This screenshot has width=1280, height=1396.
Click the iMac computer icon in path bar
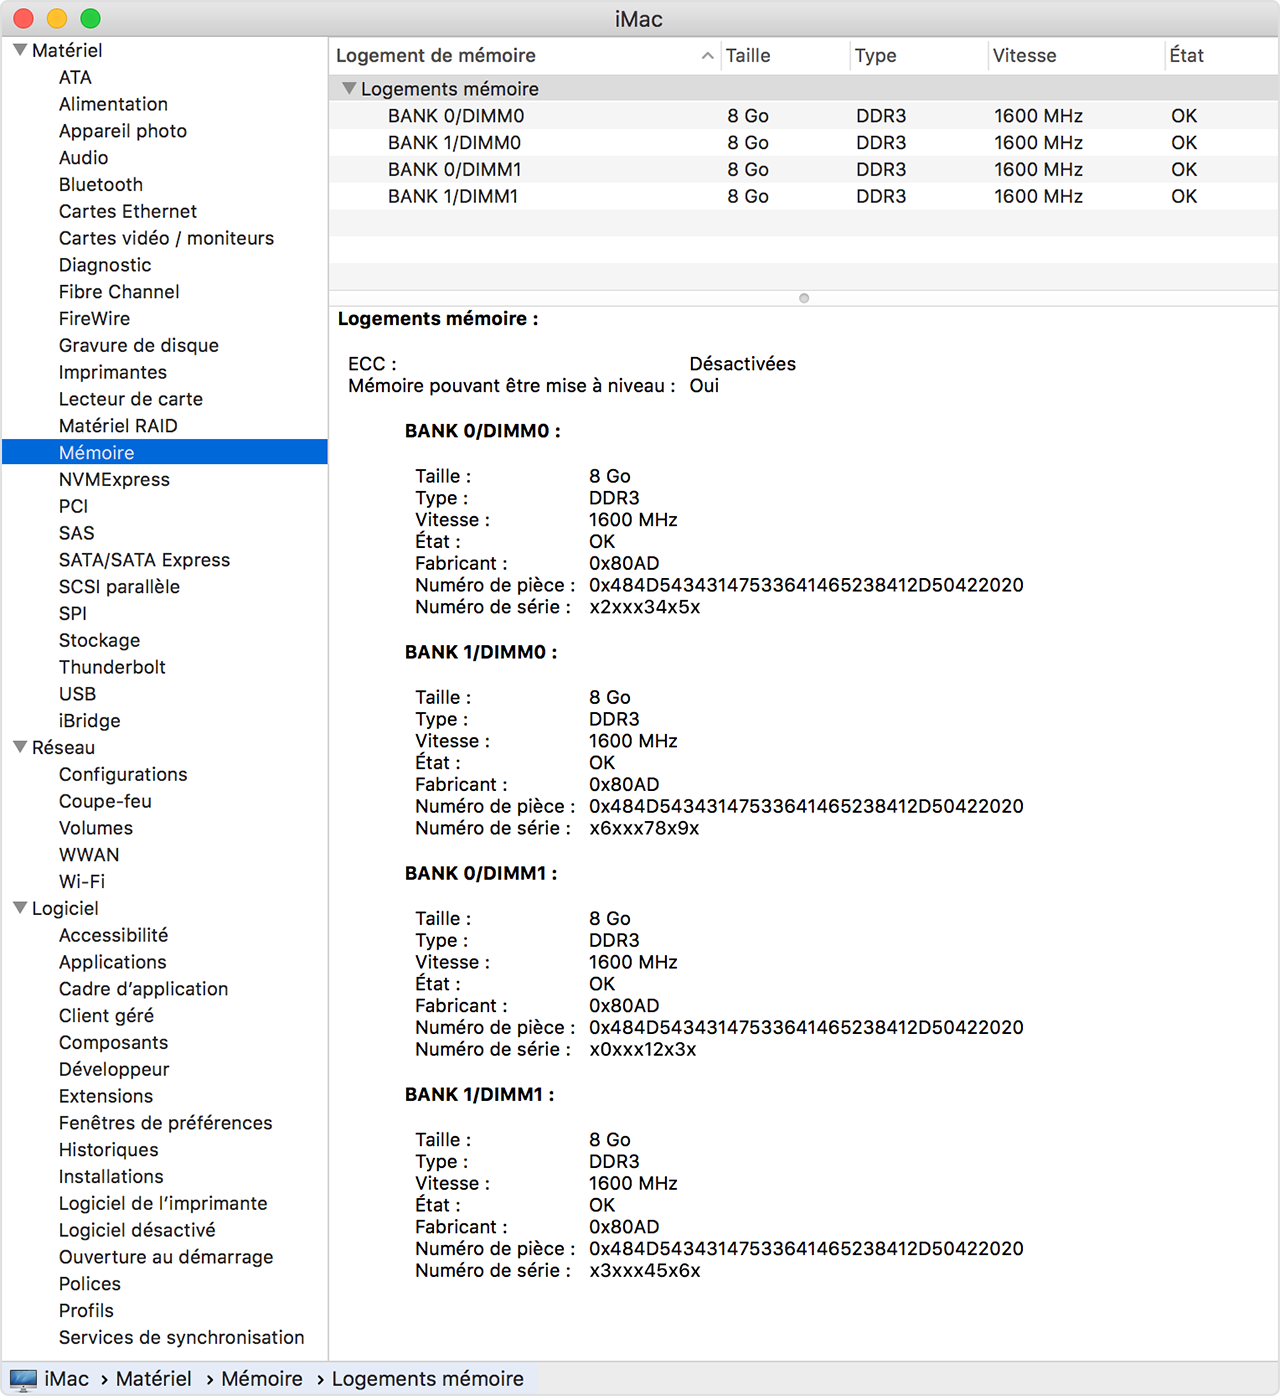[23, 1380]
